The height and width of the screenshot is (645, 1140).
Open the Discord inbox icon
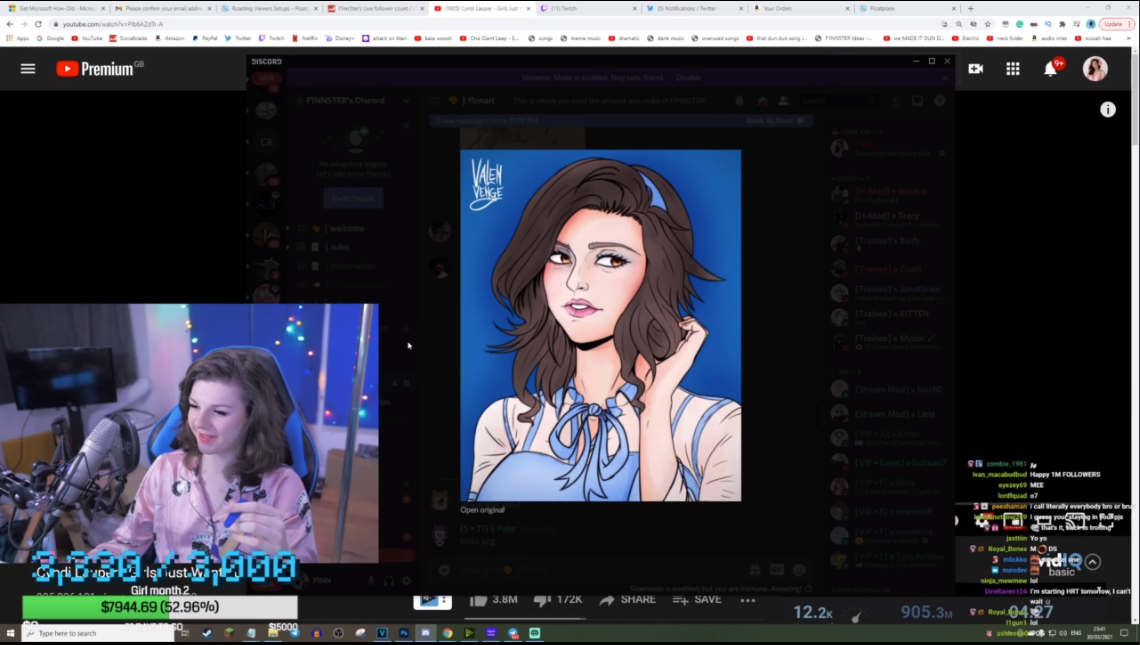coord(918,101)
